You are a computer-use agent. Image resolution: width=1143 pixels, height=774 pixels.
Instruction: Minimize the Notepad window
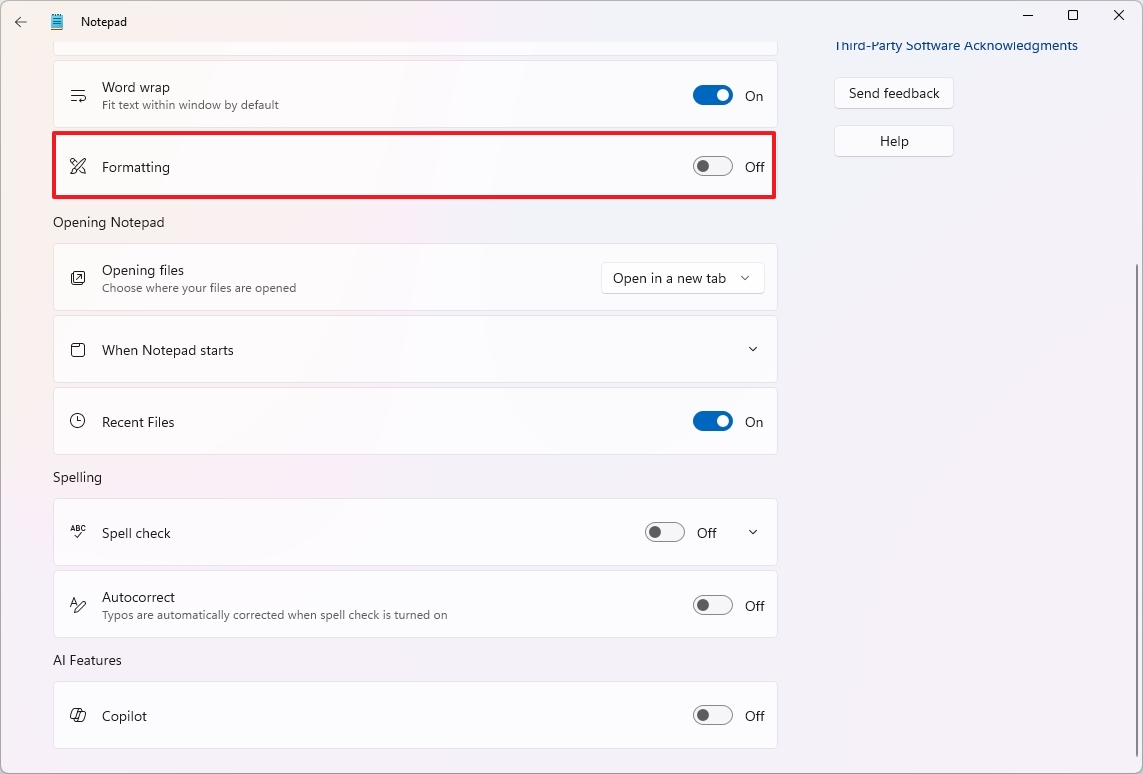(x=1028, y=15)
